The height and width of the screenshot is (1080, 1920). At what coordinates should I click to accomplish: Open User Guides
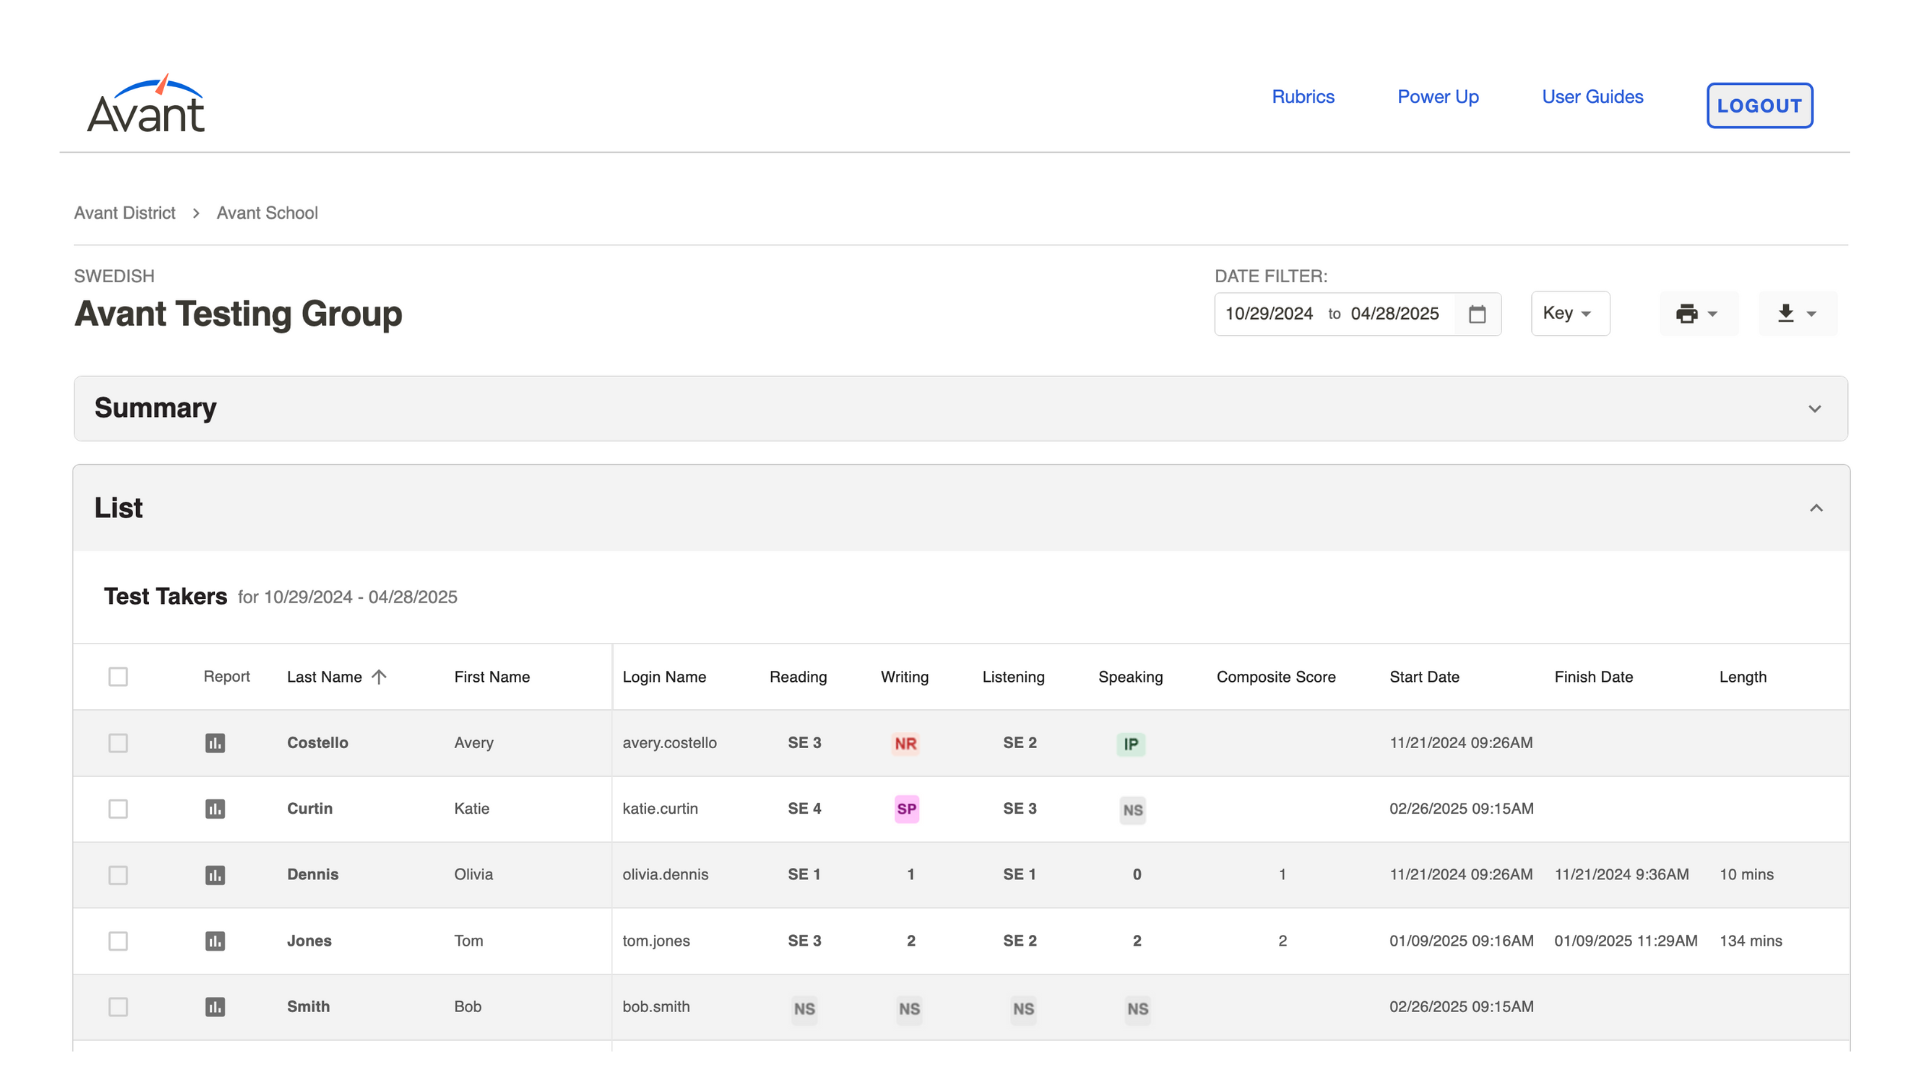(1592, 97)
